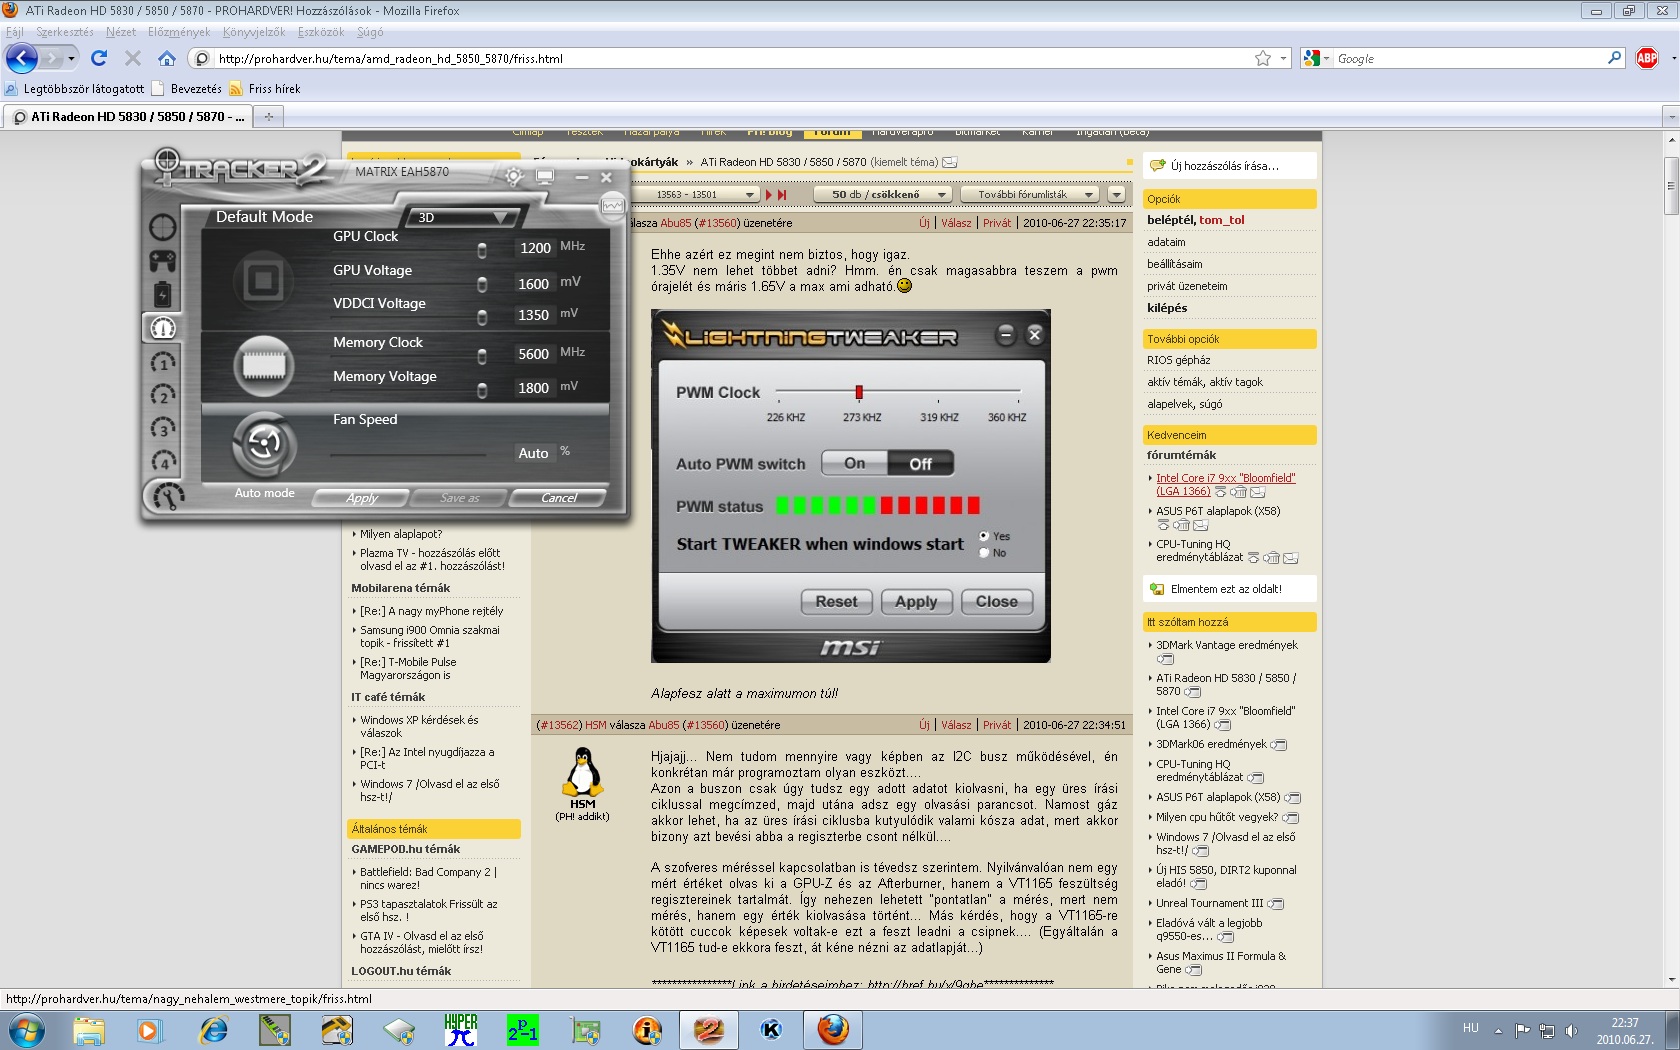This screenshot has height=1050, width=1680.
Task: Open the Windows Start menu
Action: [x=26, y=1029]
